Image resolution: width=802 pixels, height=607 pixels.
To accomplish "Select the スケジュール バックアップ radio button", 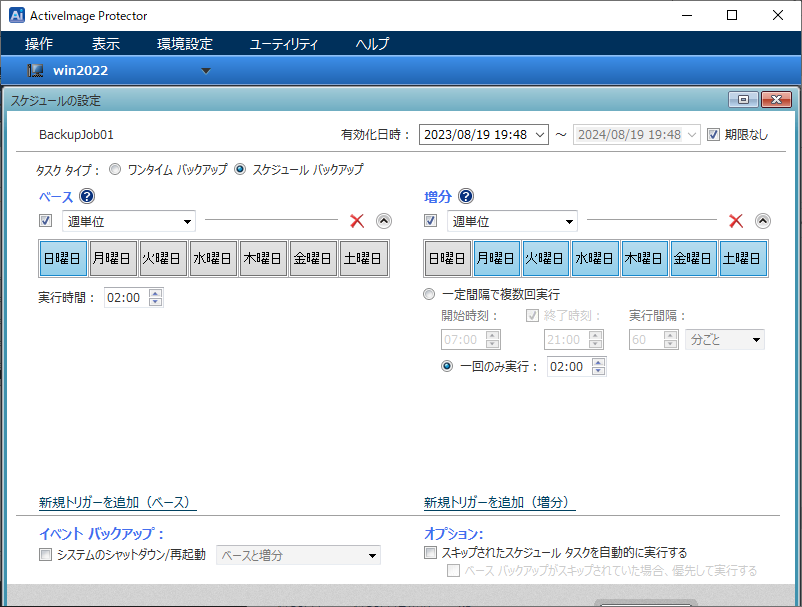I will (240, 169).
